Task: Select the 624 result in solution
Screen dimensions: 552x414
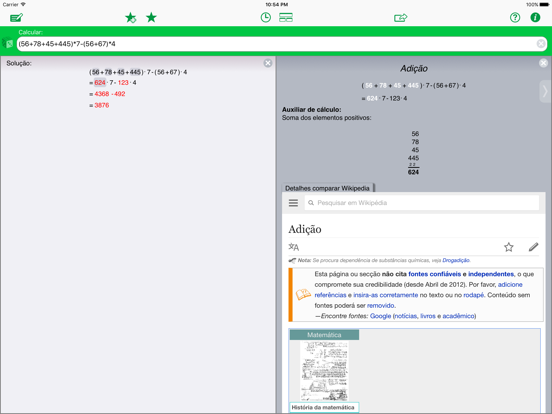Action: tap(100, 83)
